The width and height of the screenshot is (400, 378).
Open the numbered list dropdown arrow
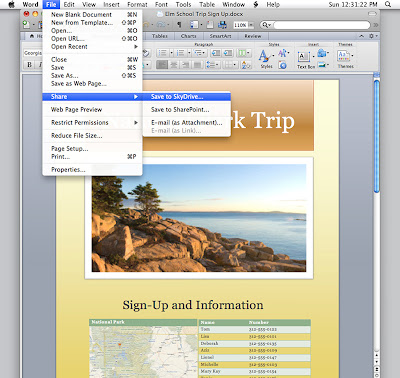[189, 53]
